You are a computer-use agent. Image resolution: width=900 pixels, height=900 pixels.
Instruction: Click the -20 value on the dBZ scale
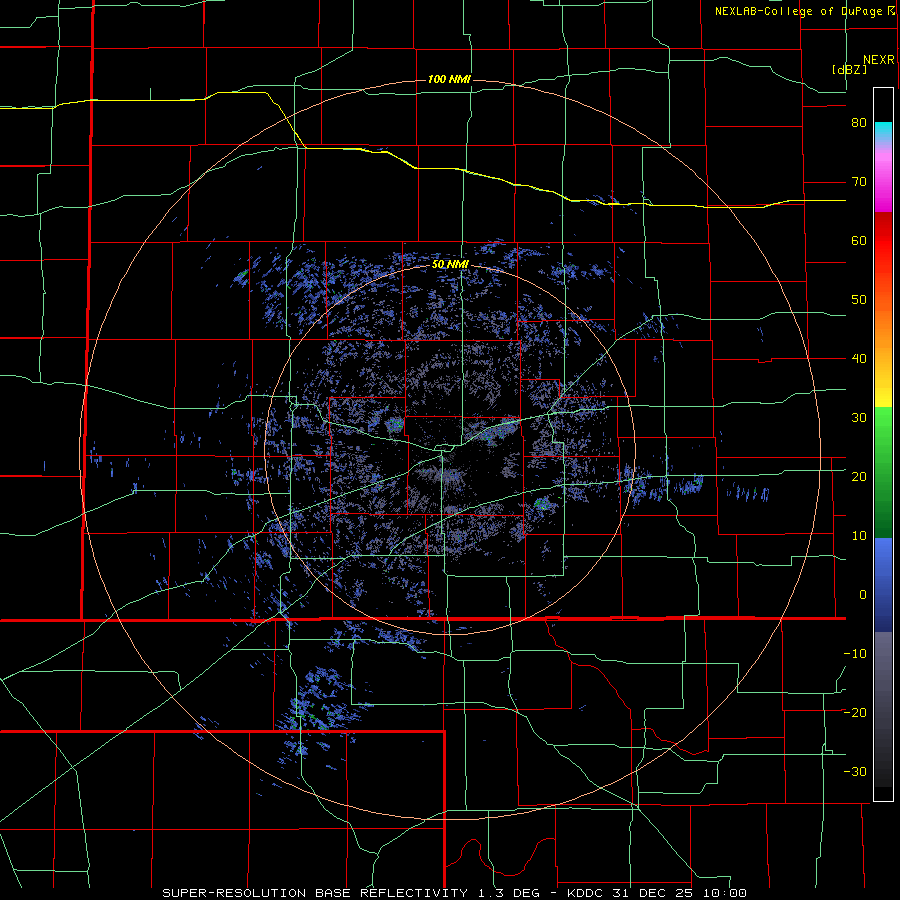(855, 713)
